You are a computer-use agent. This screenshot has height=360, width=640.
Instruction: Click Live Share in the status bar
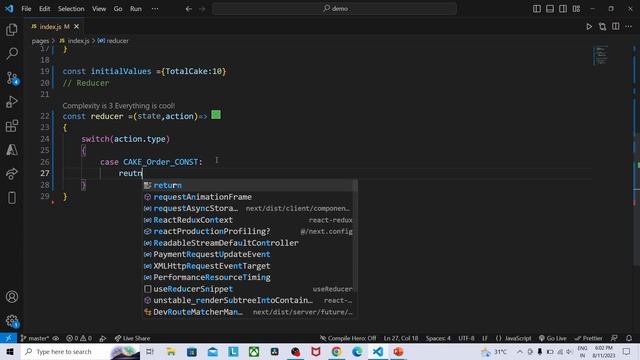(x=132, y=338)
